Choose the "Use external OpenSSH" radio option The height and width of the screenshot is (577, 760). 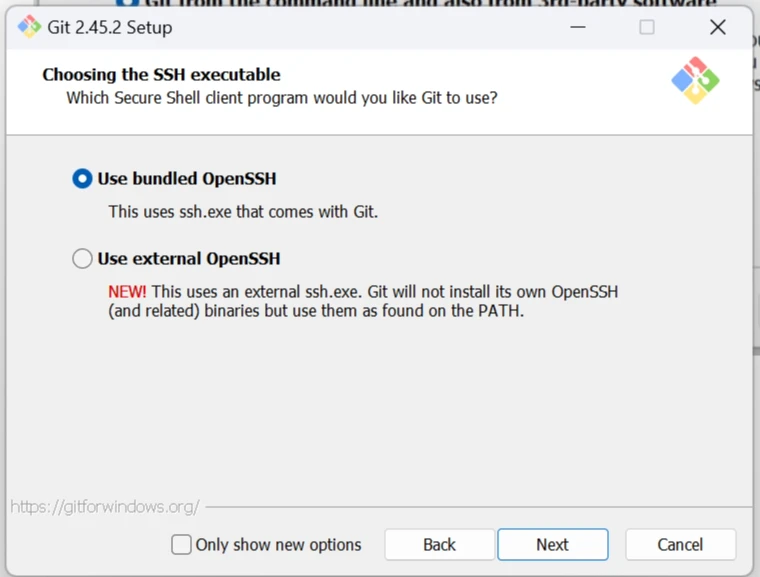pos(82,259)
